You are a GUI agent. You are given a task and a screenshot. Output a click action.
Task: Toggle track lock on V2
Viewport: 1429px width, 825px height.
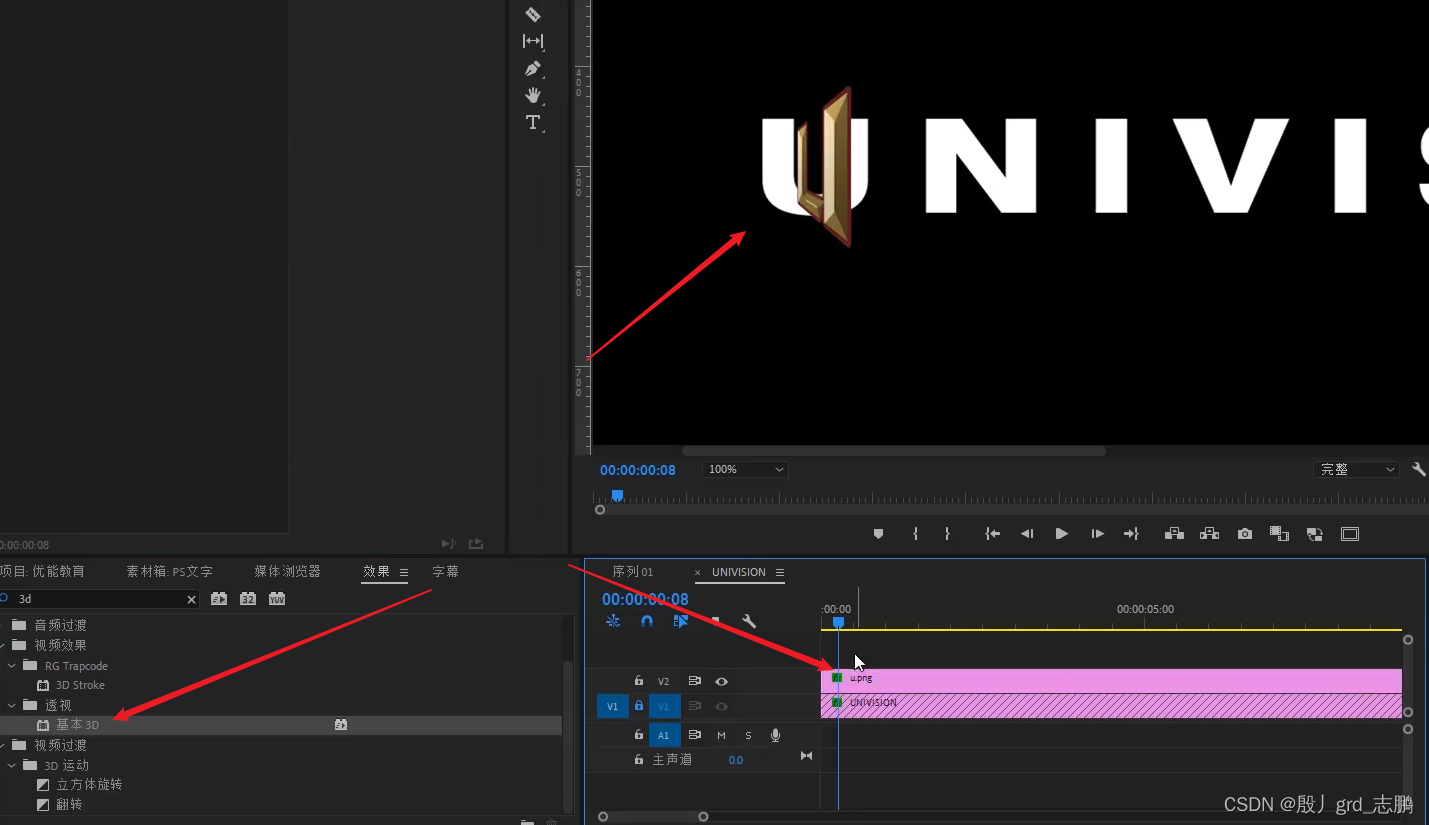639,681
